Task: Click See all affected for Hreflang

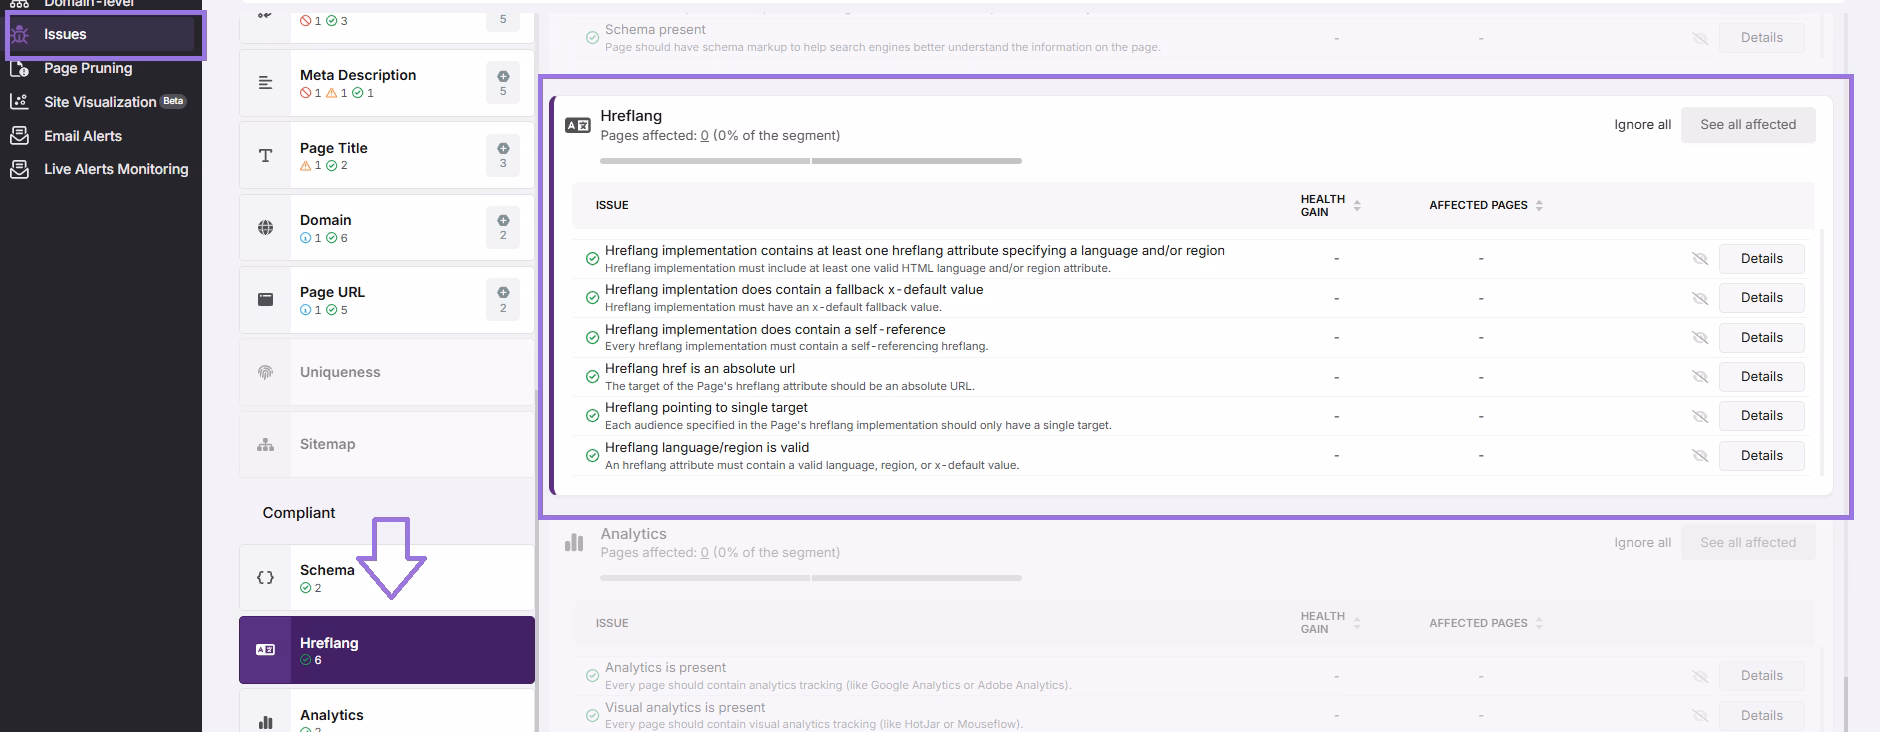Action: pyautogui.click(x=1747, y=125)
